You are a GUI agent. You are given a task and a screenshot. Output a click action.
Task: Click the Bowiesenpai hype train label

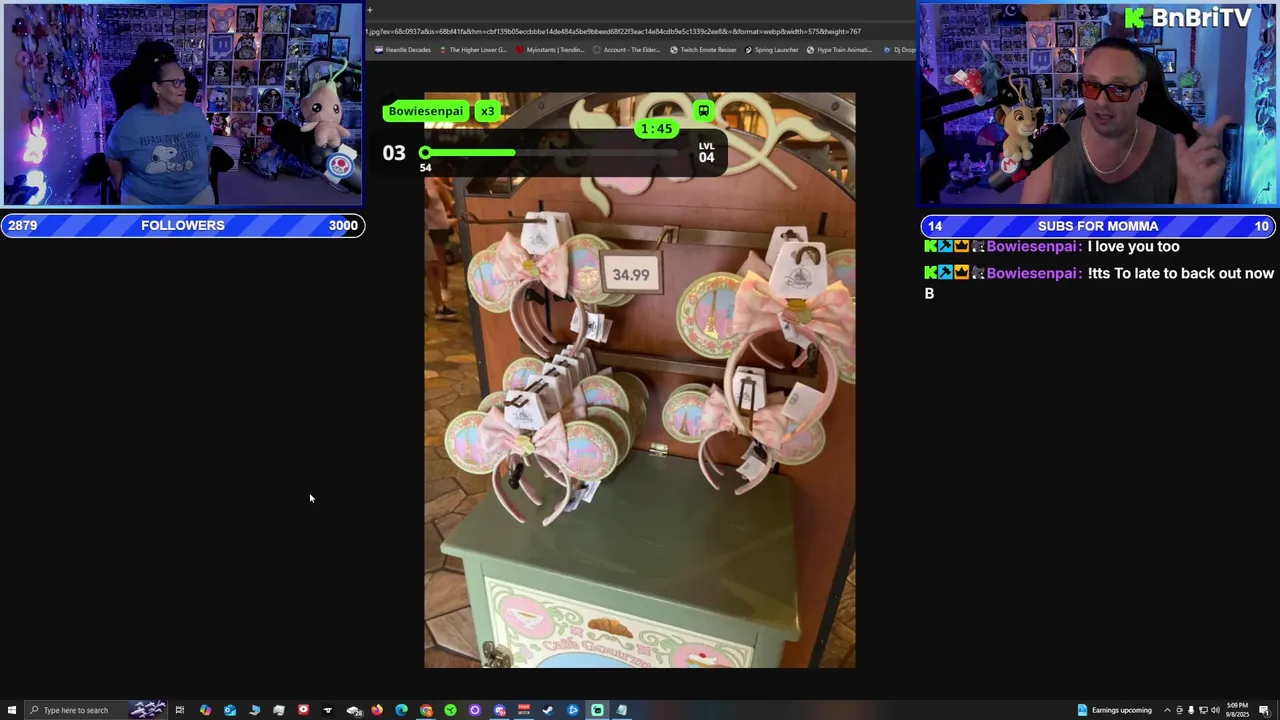pos(426,111)
